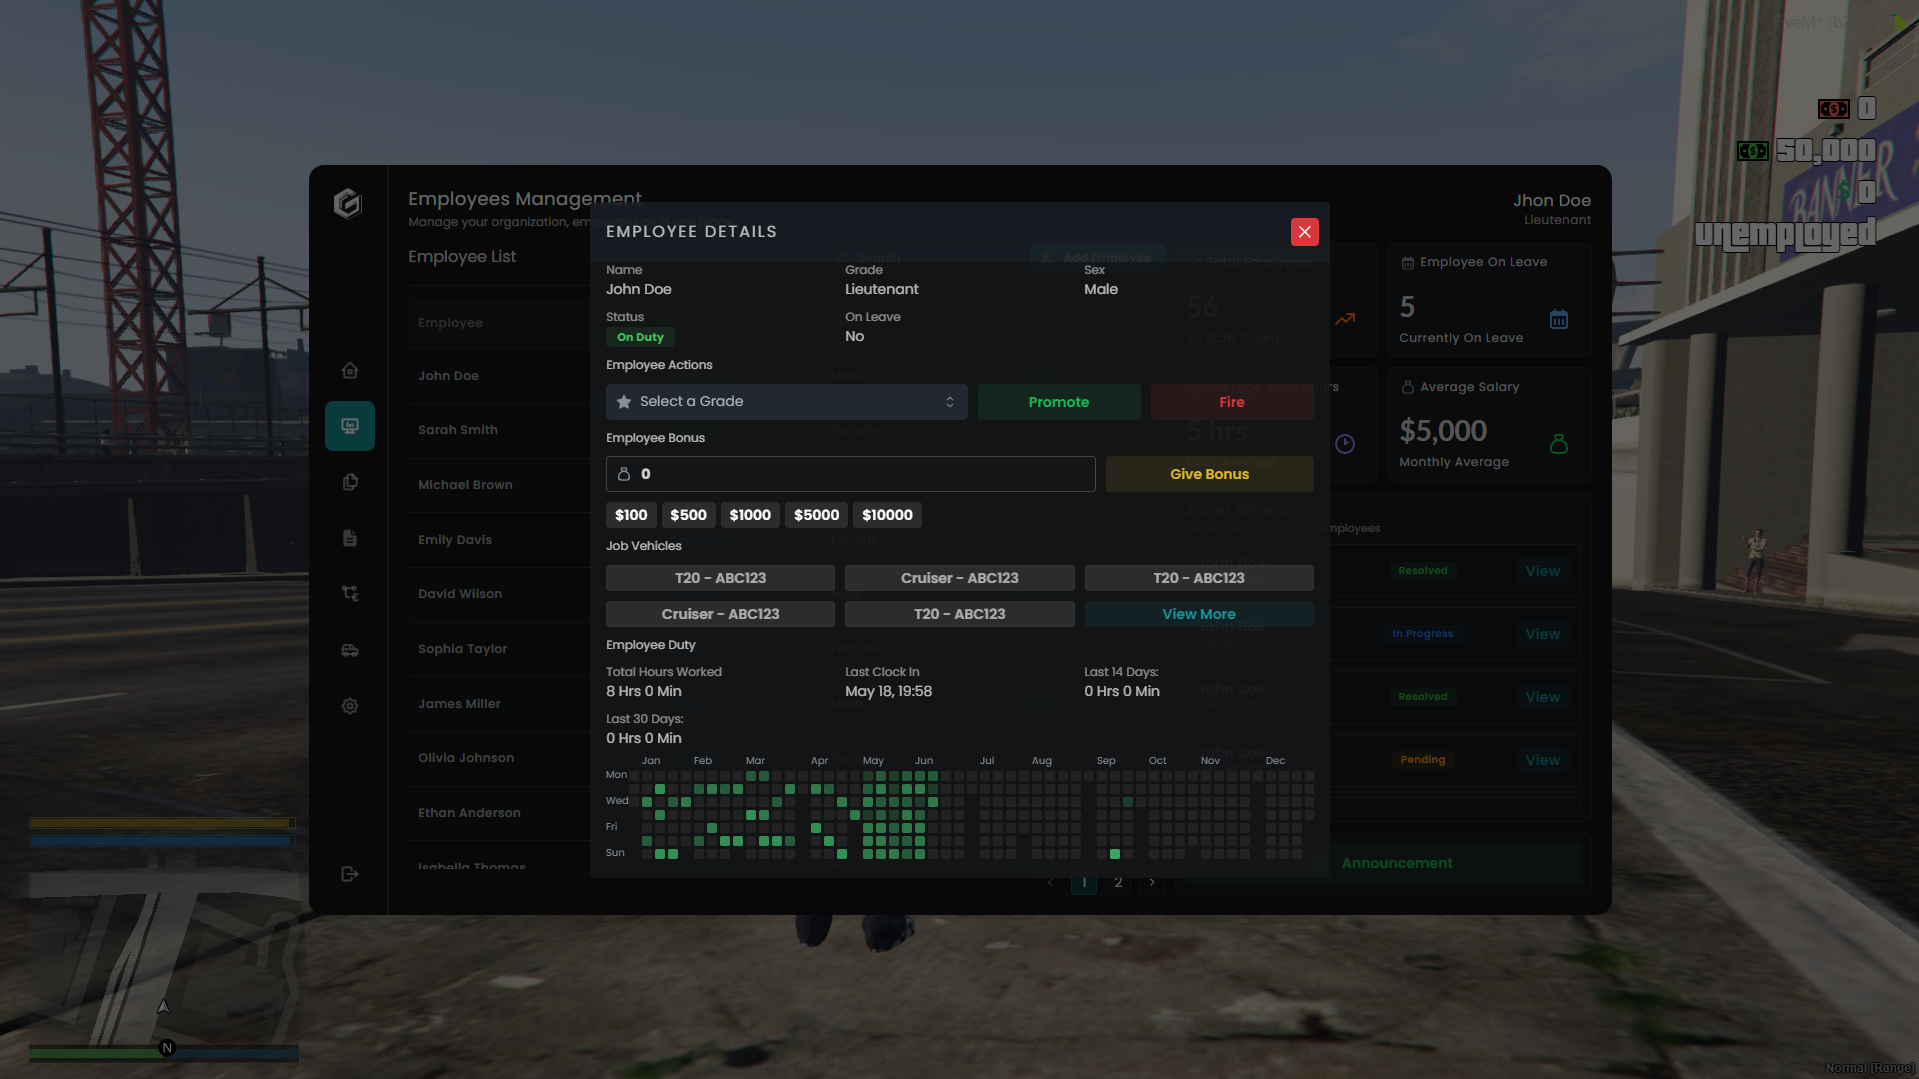Open the settings gear sidebar icon

tap(350, 706)
